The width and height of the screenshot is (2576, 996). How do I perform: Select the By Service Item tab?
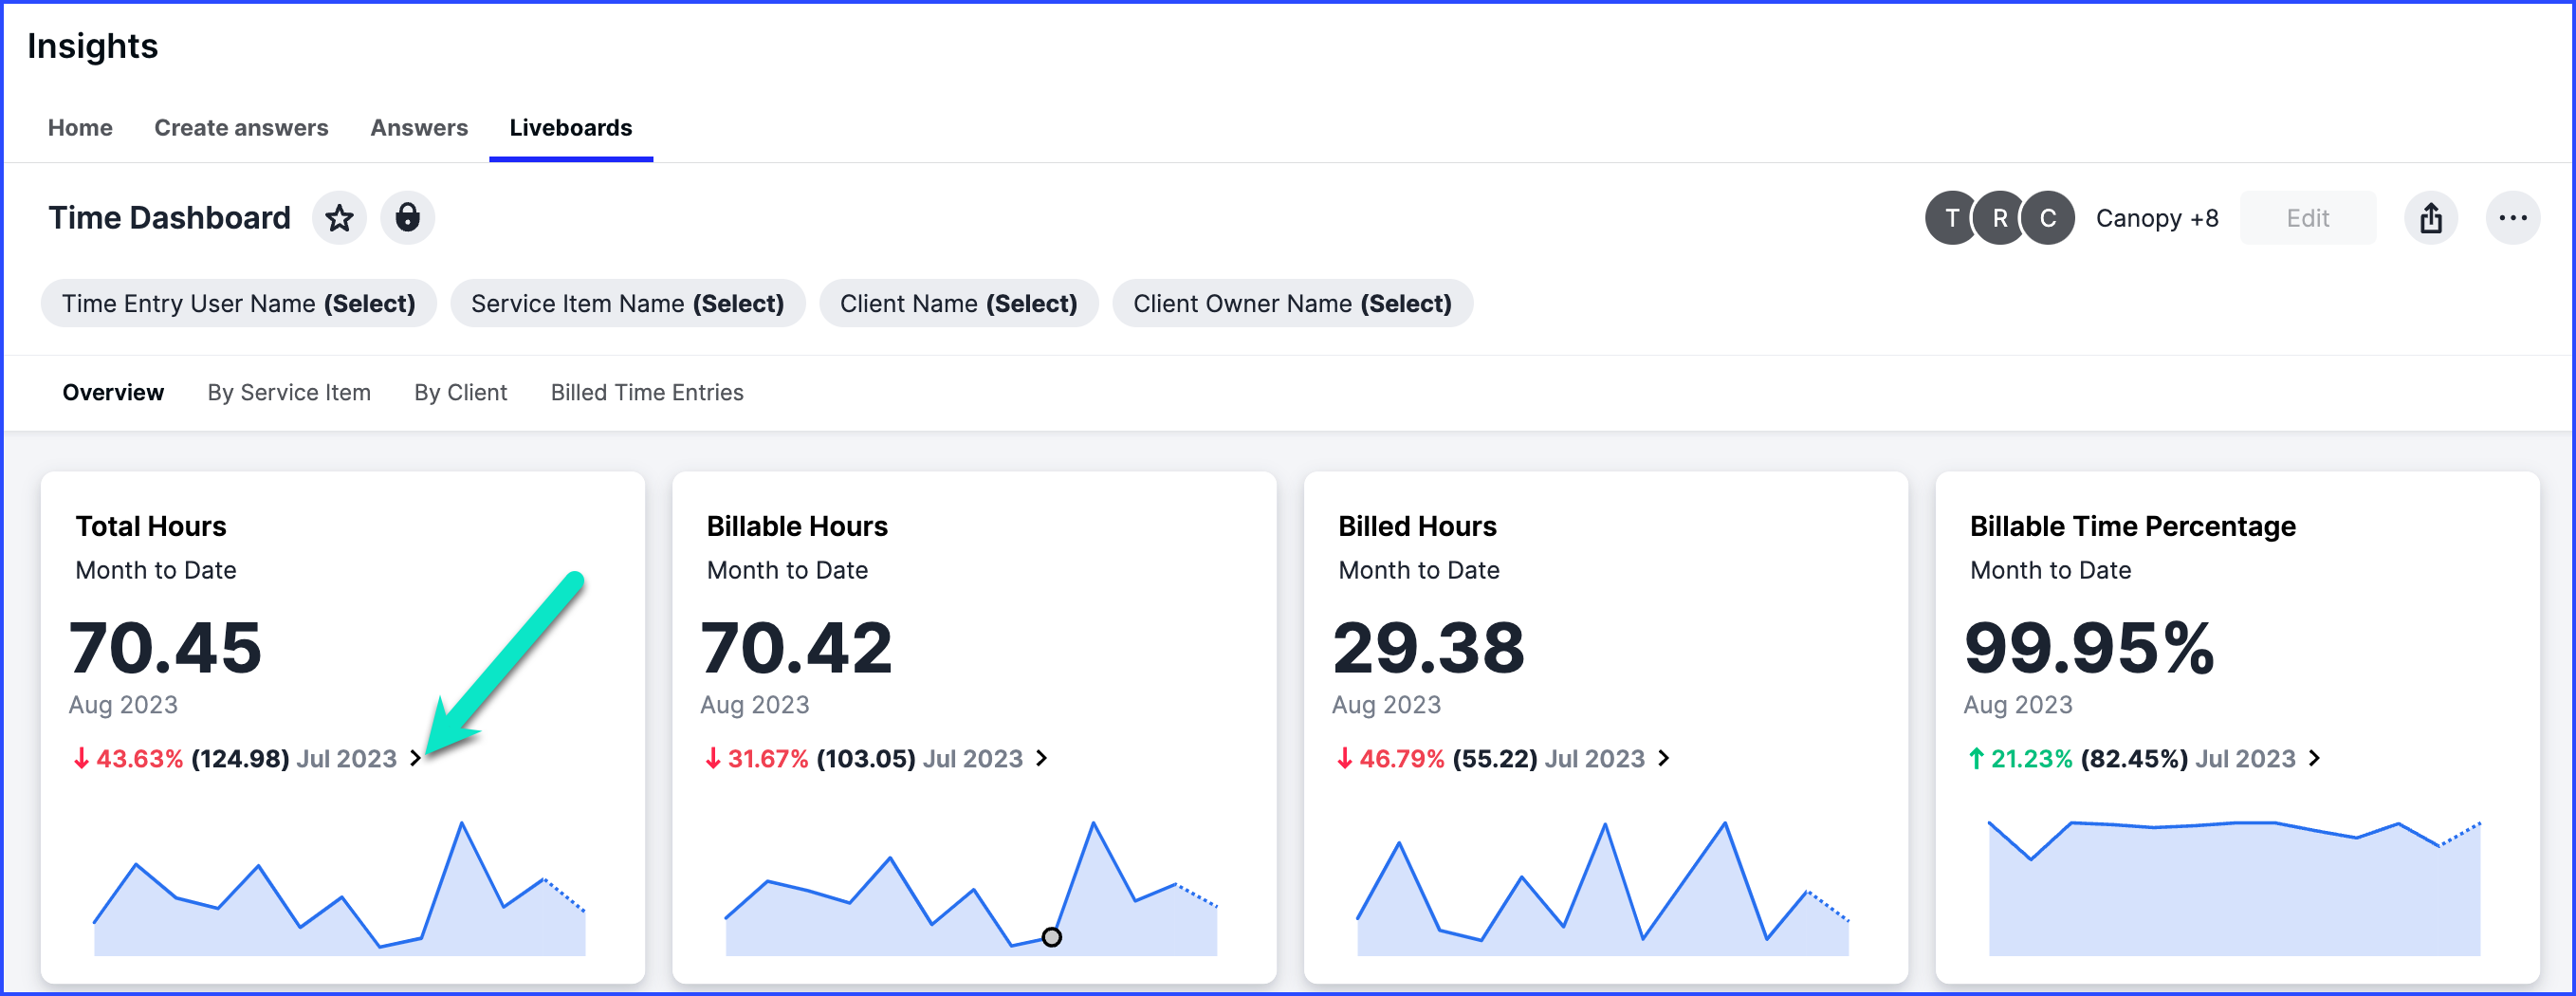[289, 393]
